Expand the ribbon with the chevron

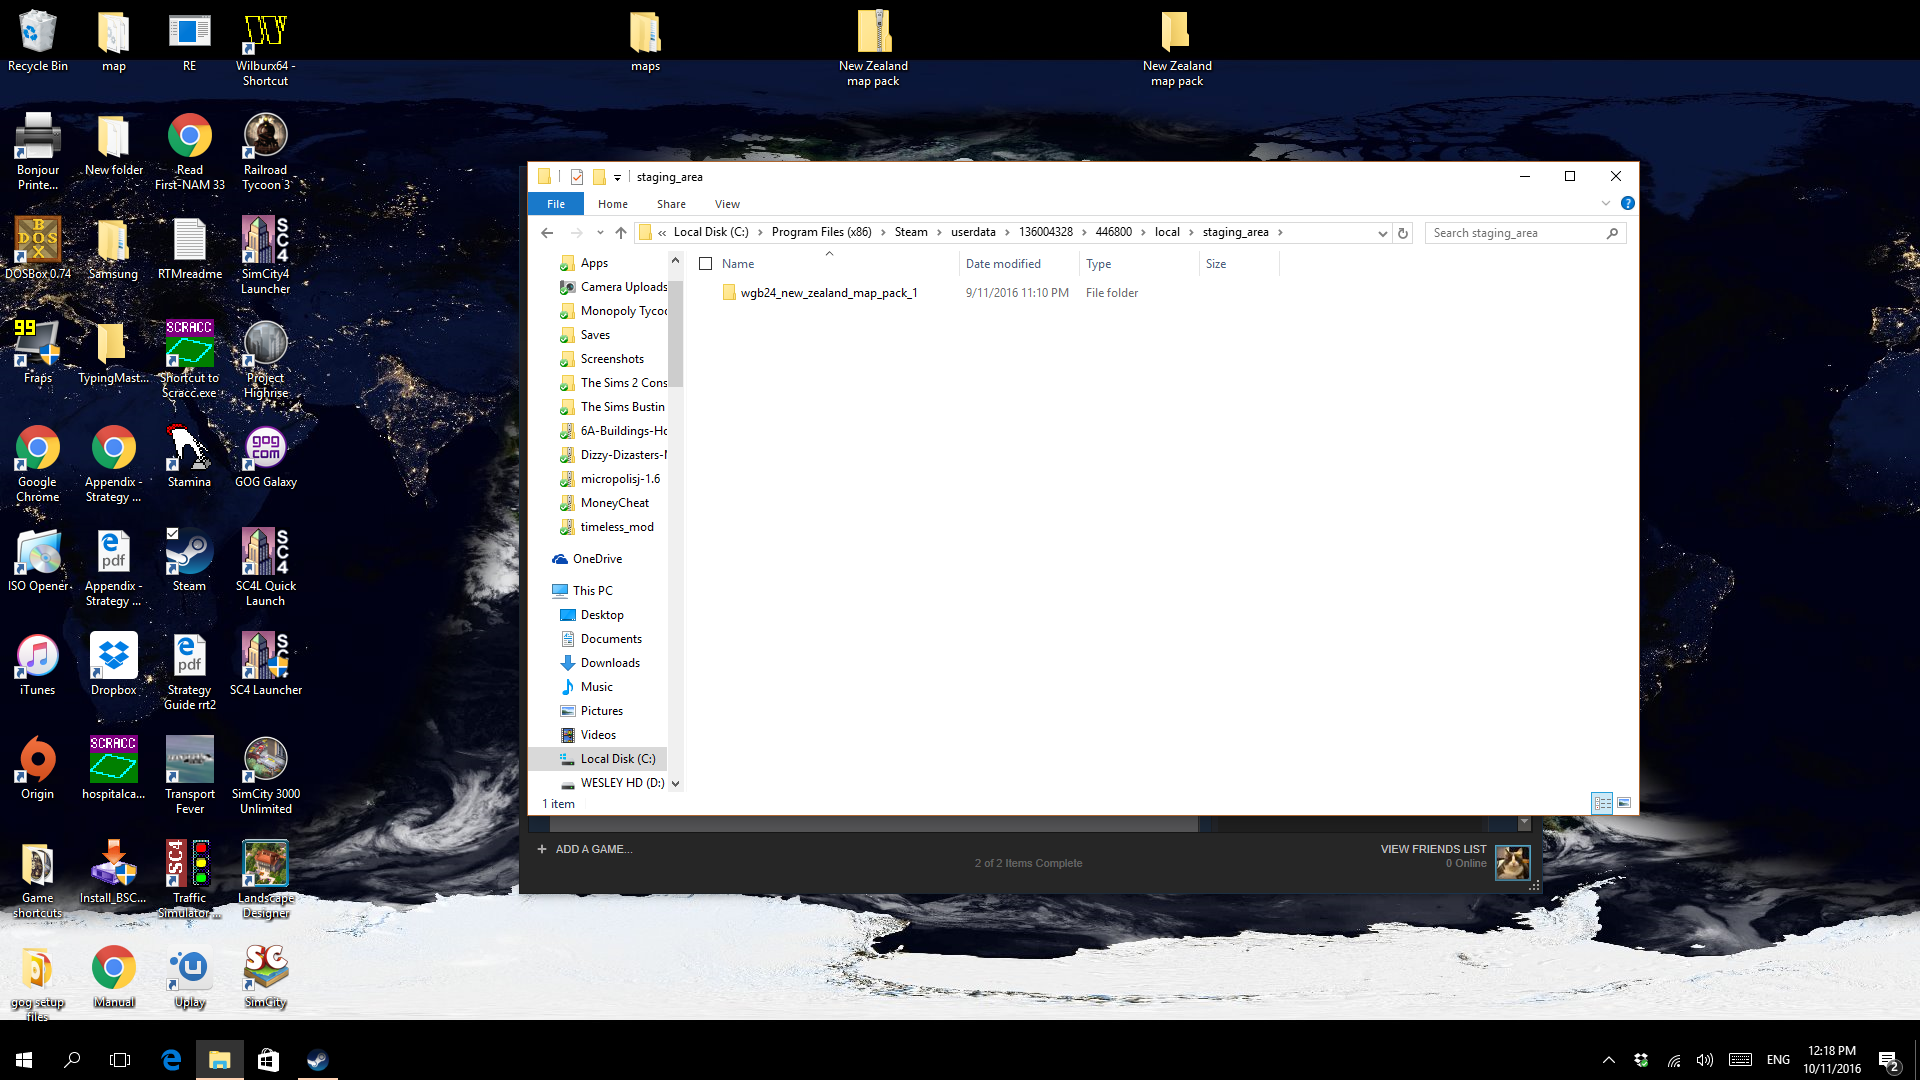(1606, 203)
